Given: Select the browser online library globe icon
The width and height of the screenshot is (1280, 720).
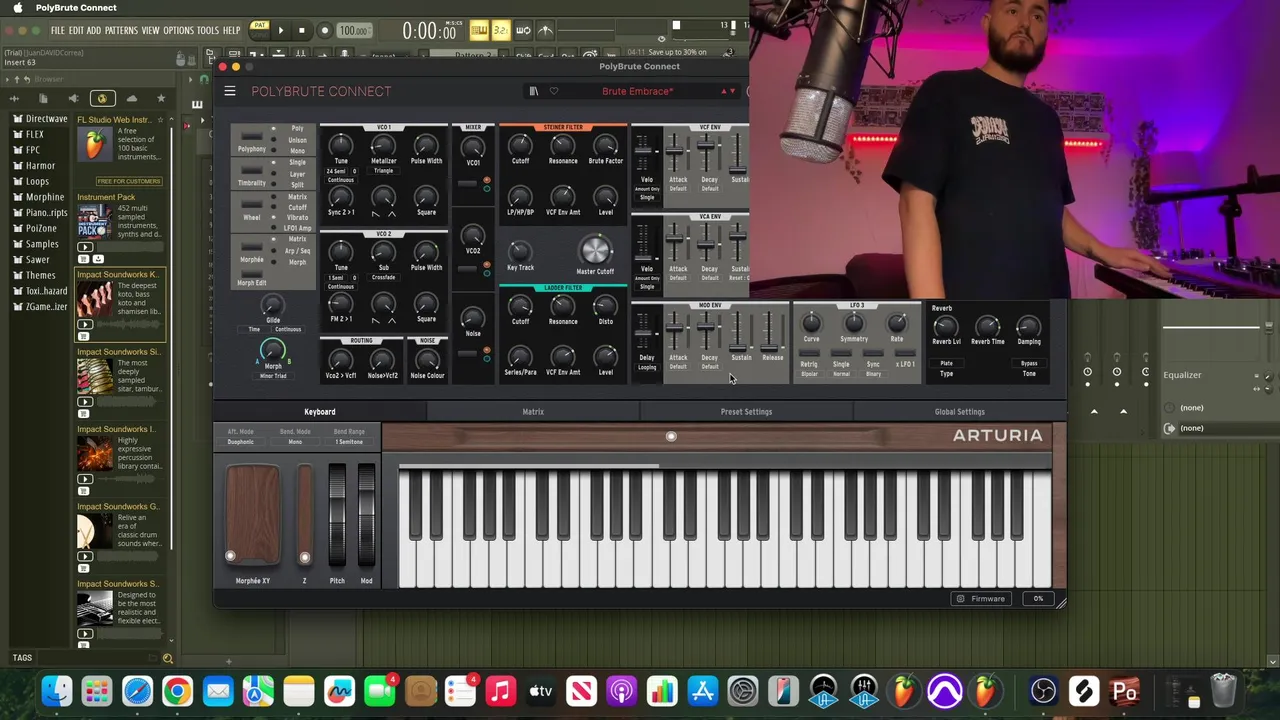Looking at the screenshot, I should pyautogui.click(x=102, y=98).
